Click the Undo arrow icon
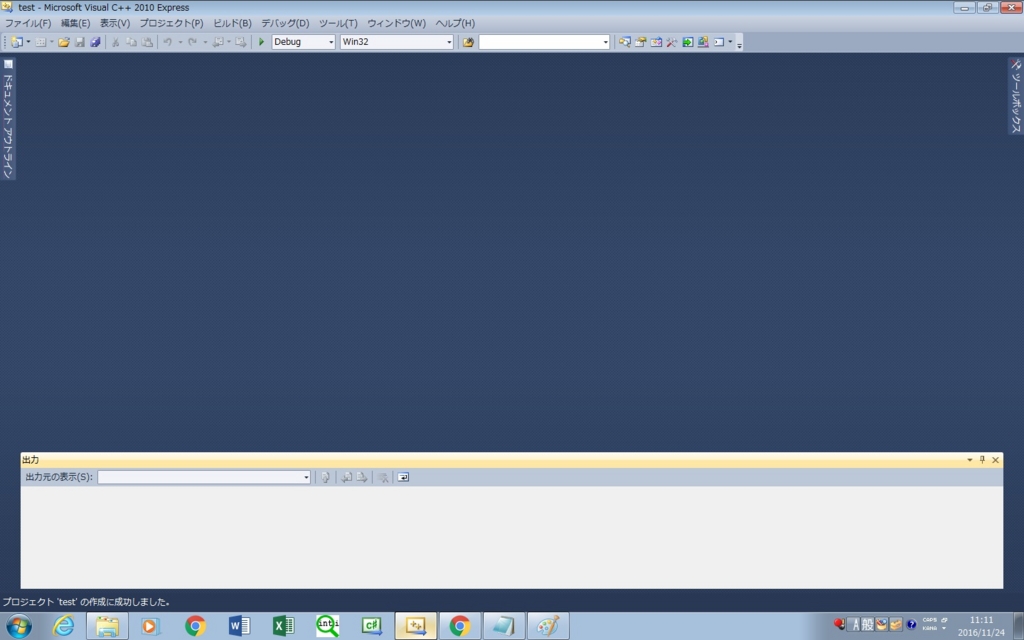The image size is (1024, 640). click(x=168, y=42)
